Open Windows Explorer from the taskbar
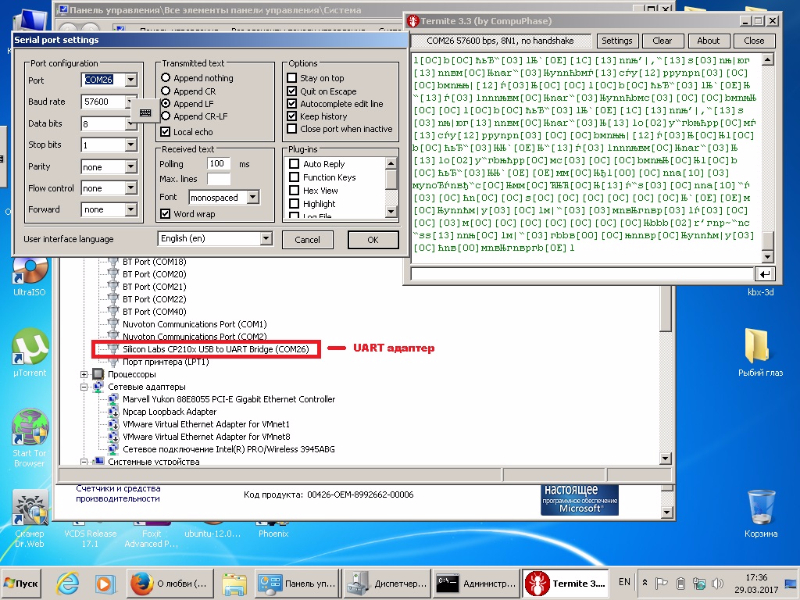800x600 pixels. (x=234, y=583)
